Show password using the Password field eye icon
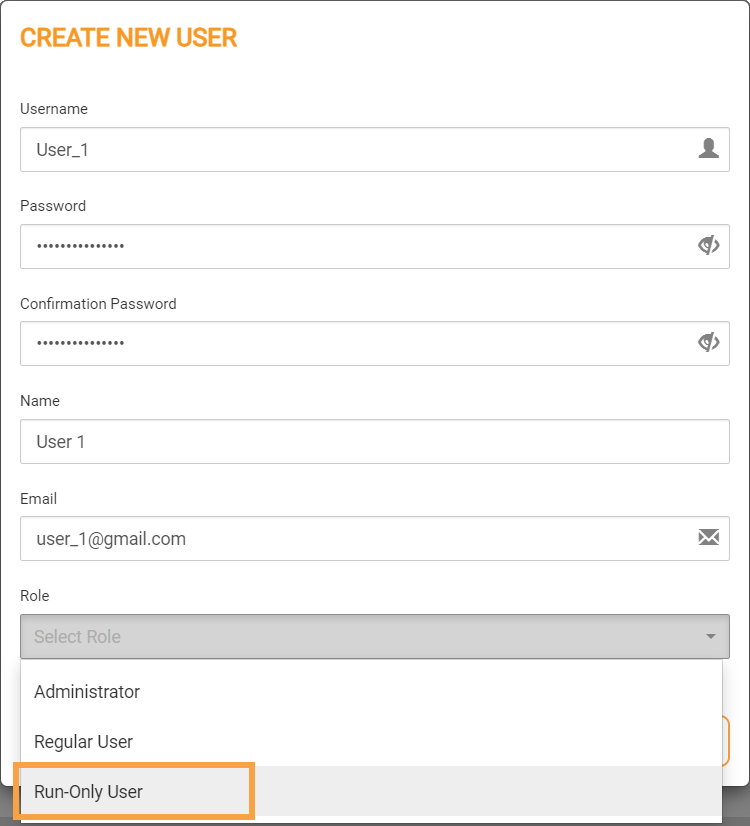750x826 pixels. 708,246
